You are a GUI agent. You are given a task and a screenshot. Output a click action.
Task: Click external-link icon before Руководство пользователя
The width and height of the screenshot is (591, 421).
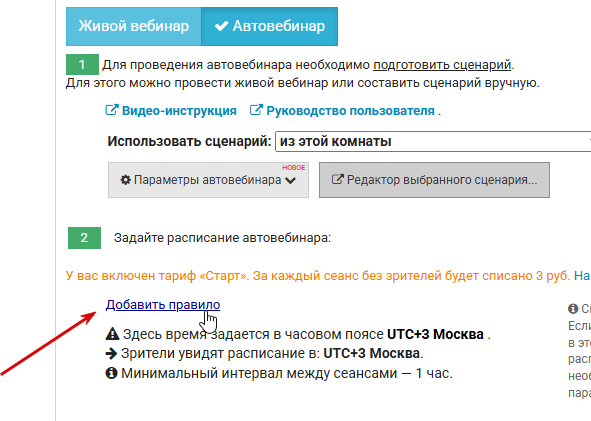pyautogui.click(x=256, y=110)
